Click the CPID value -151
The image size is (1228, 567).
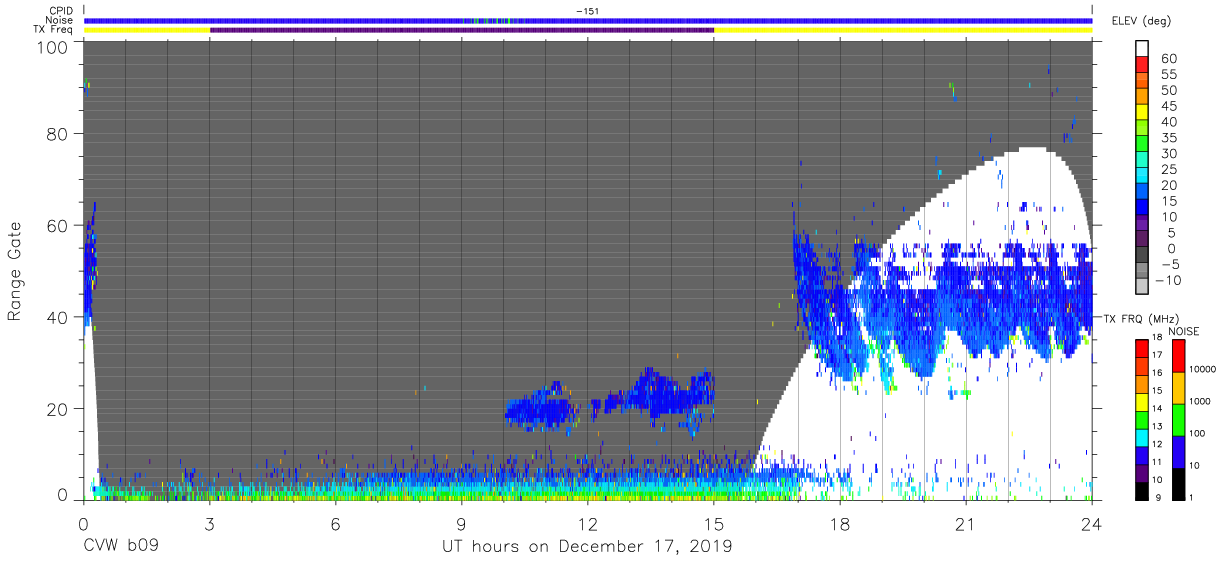pos(587,10)
